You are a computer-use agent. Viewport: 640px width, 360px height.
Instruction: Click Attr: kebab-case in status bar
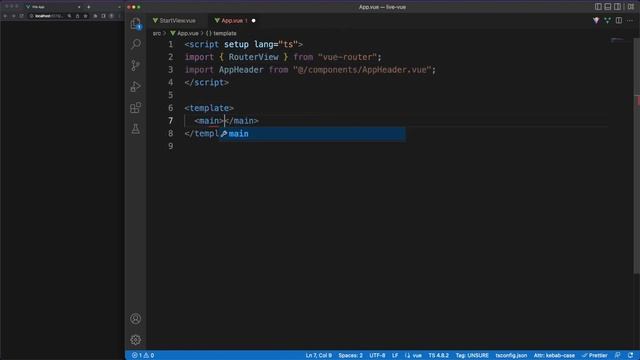tap(554, 356)
